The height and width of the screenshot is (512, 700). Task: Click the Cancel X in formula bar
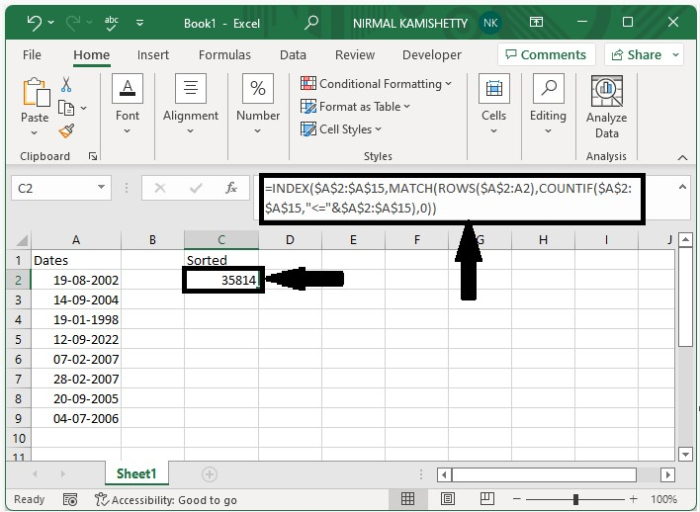(160, 188)
